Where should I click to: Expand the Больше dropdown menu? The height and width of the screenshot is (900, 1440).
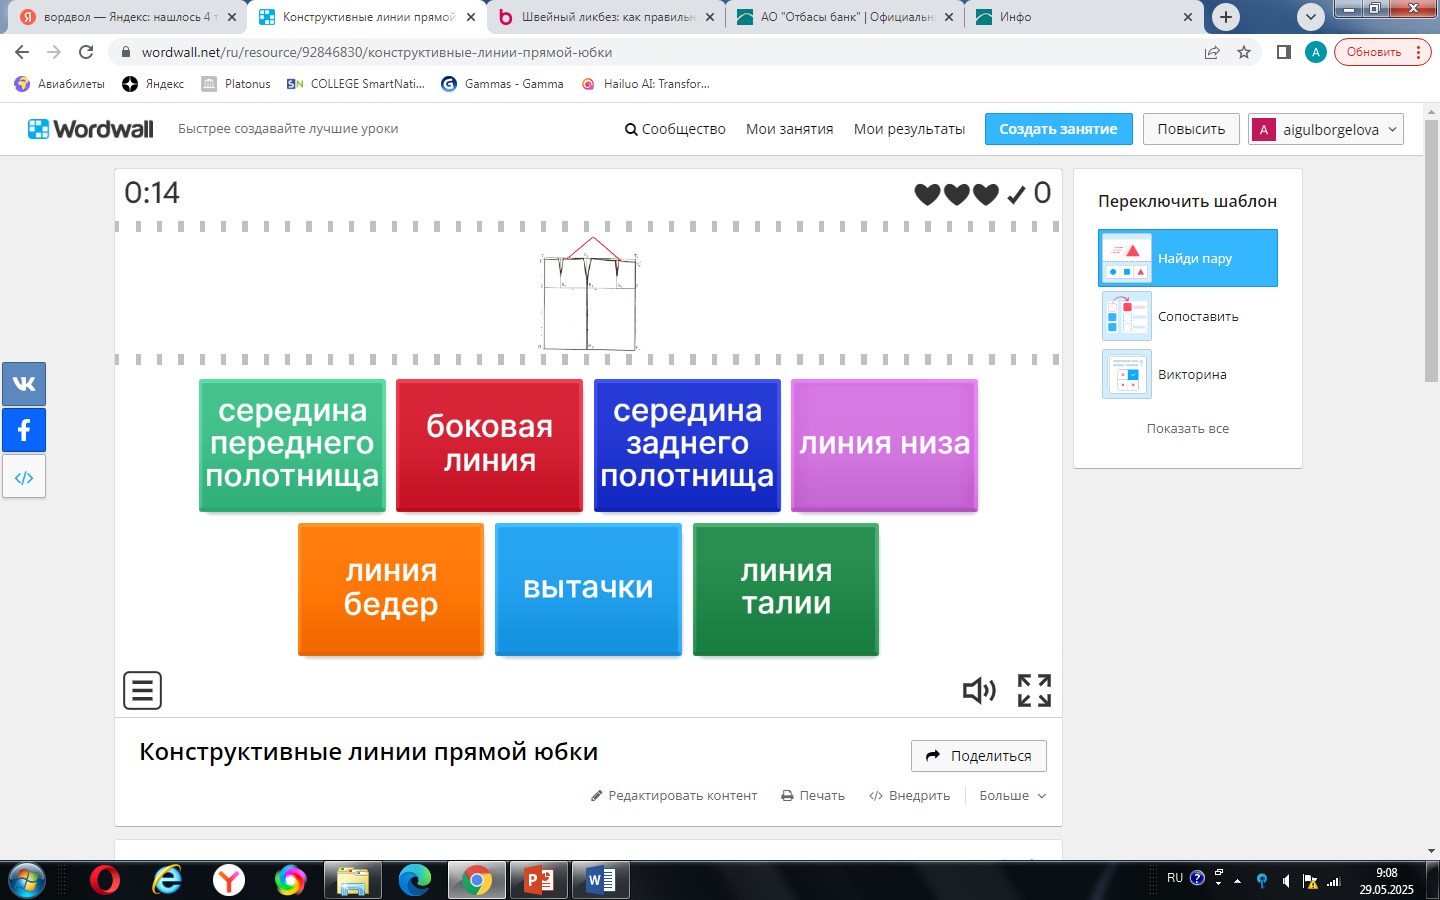pos(1012,796)
